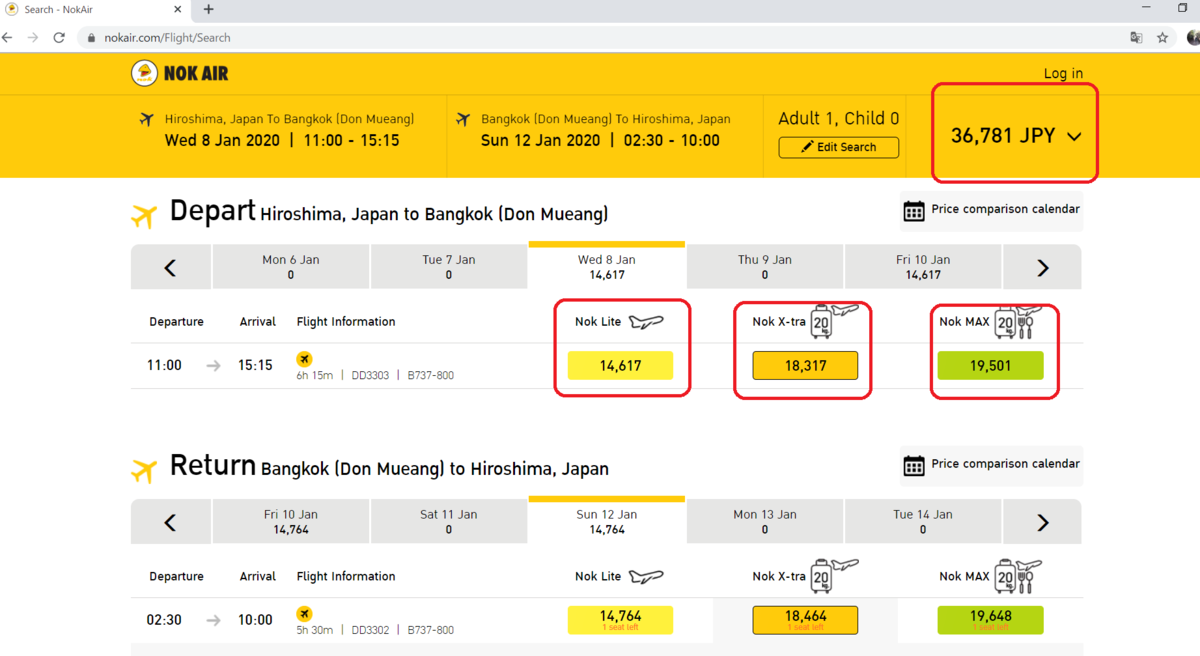Close the Search - NokAir tab
1200x656 pixels.
click(179, 9)
